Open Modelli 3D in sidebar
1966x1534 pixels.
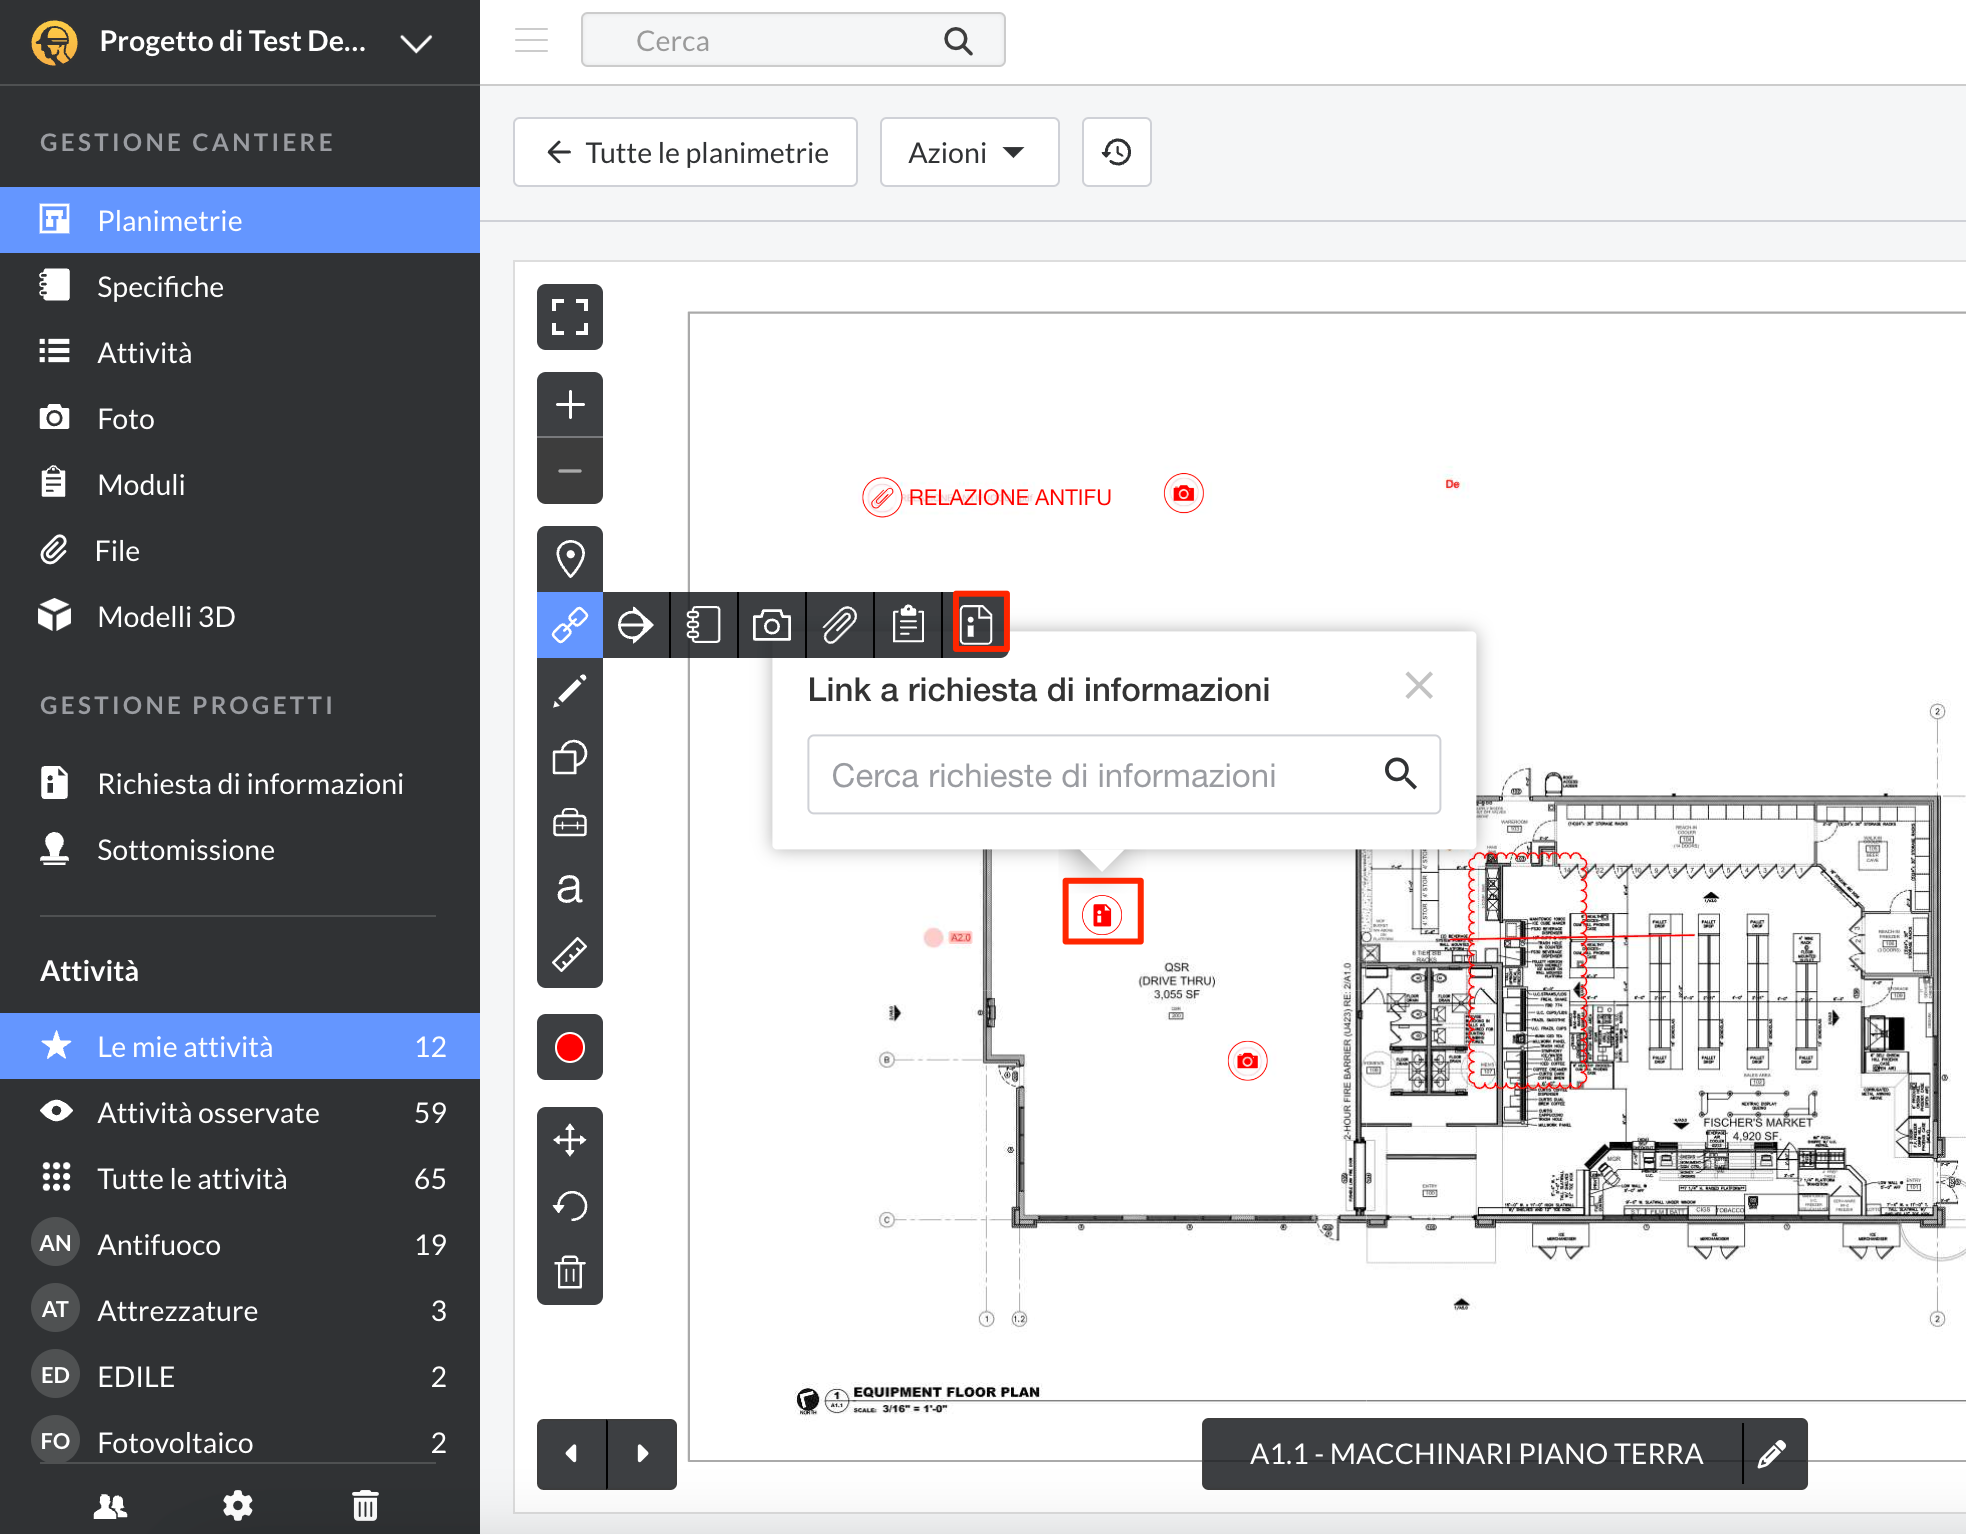240,616
